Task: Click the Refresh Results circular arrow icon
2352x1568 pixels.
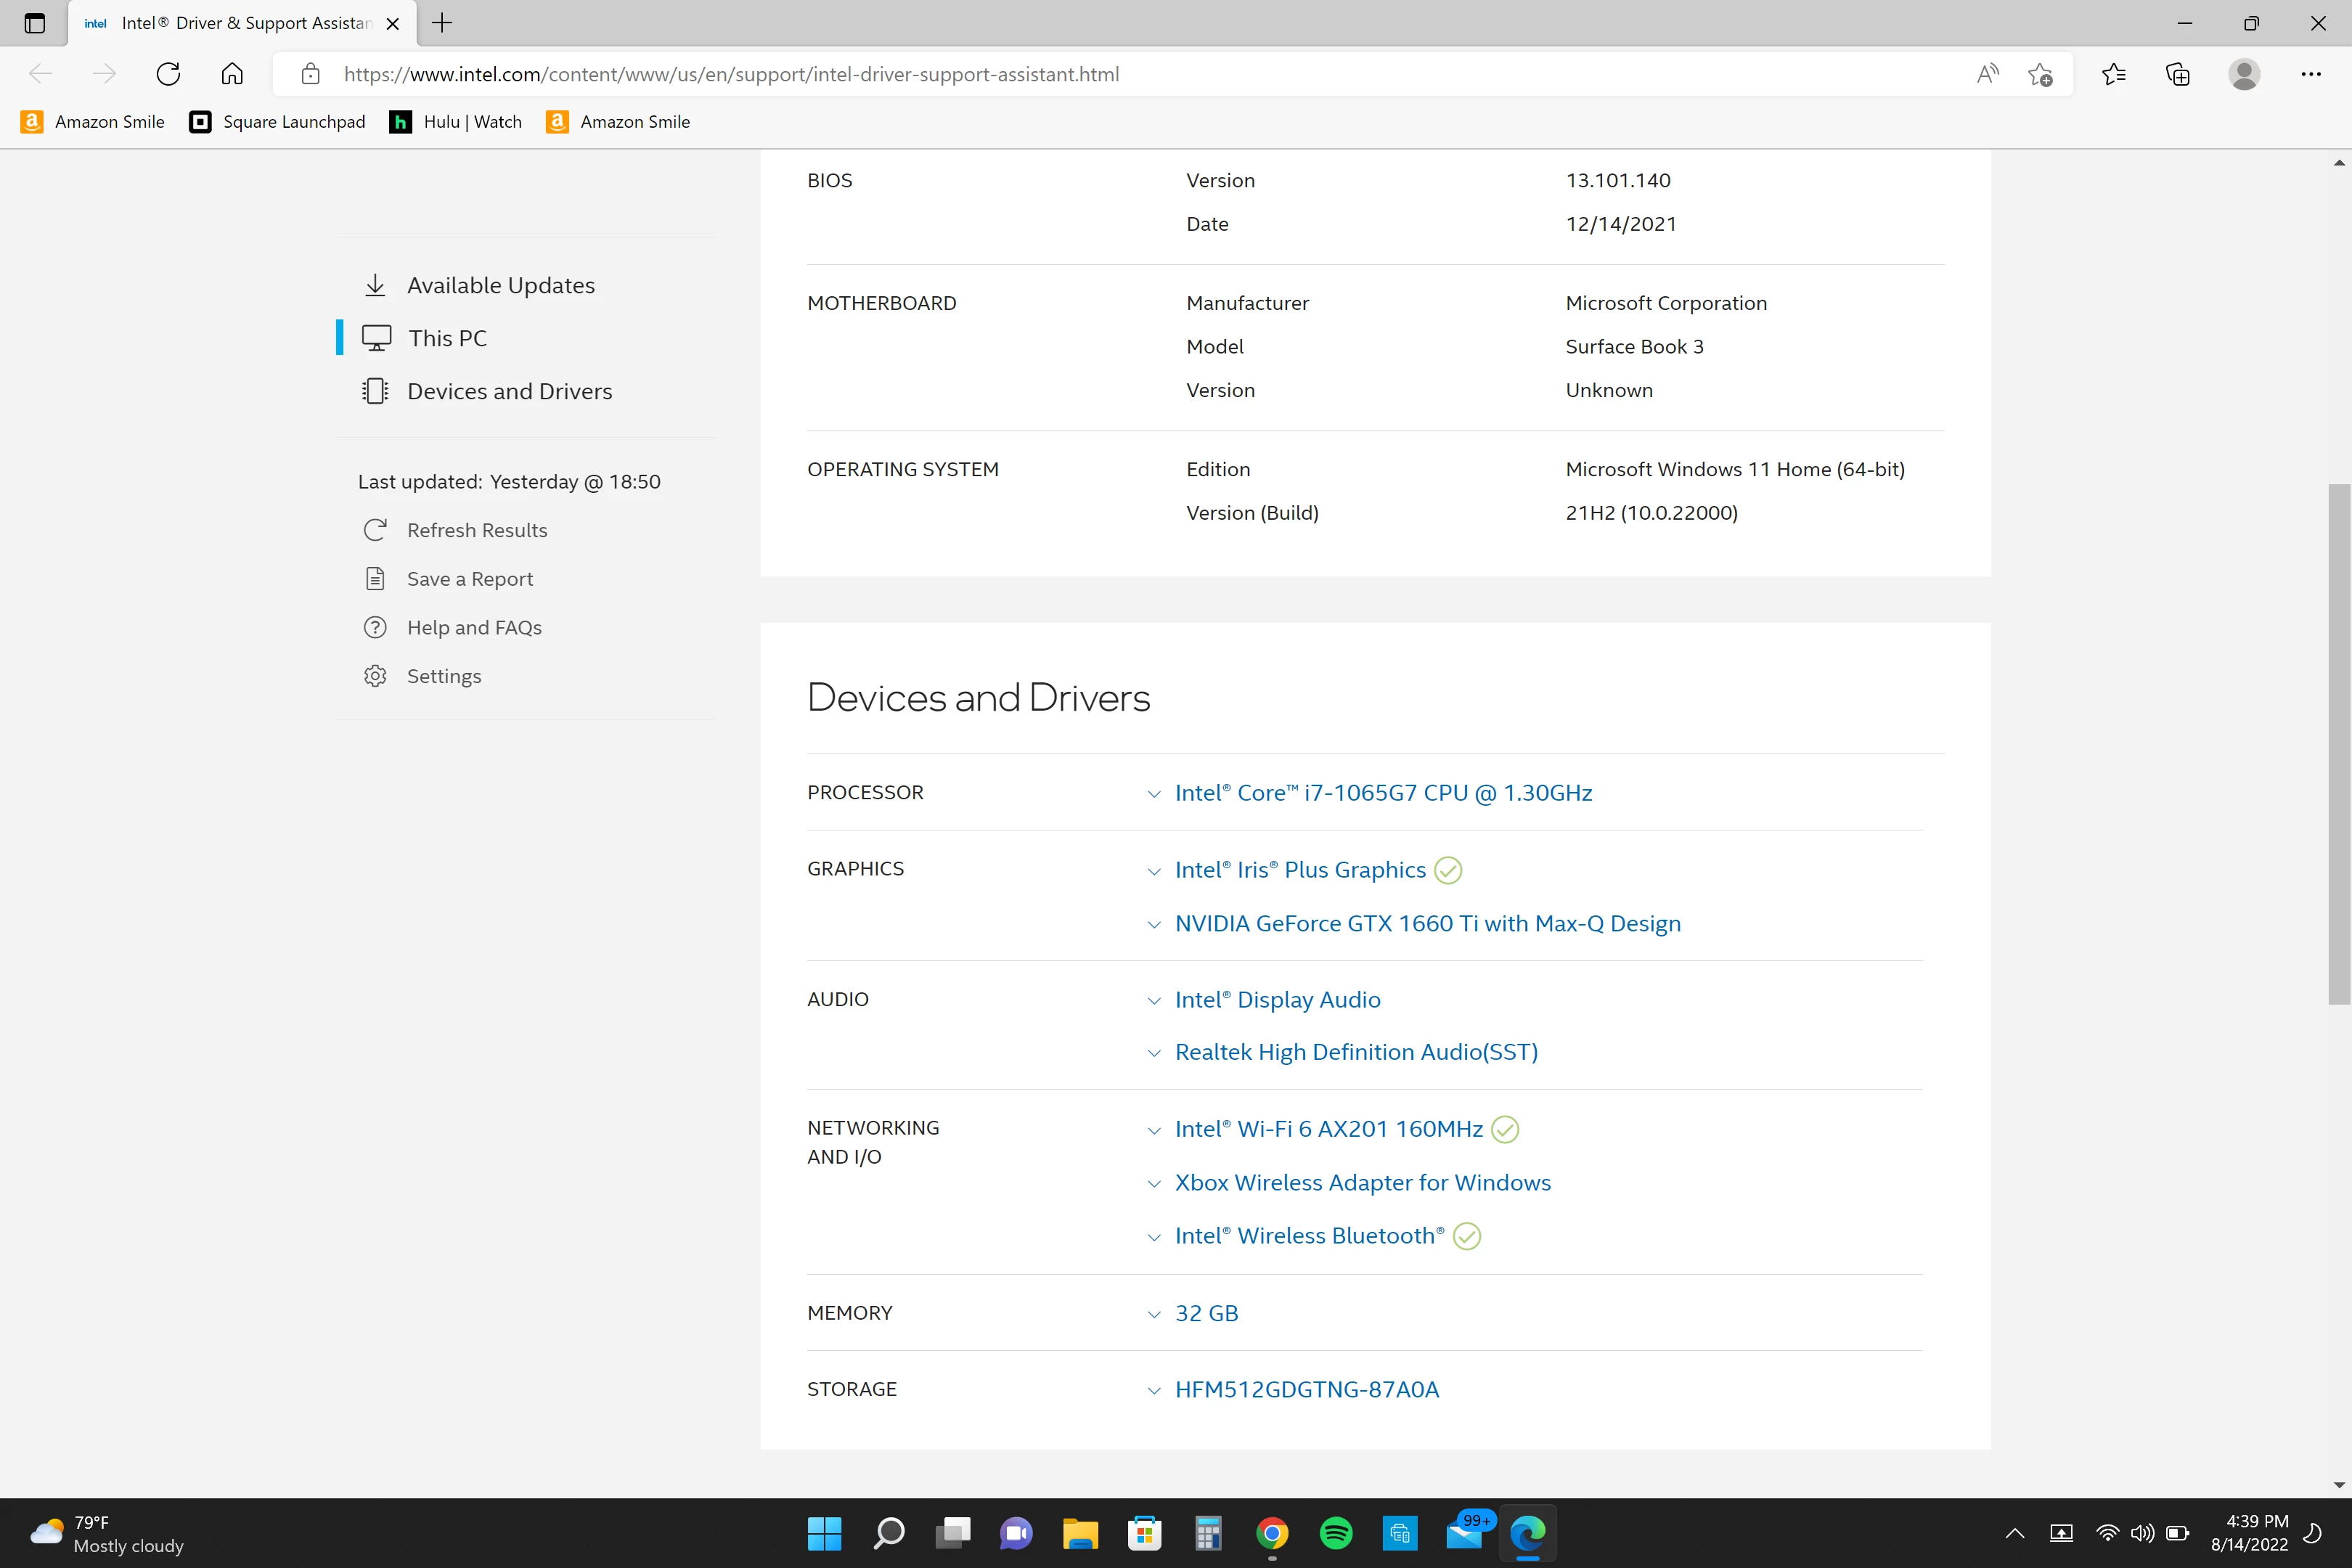Action: [375, 530]
